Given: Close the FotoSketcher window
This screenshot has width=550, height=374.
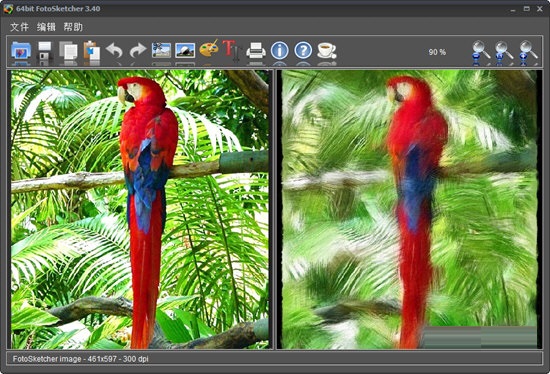Looking at the screenshot, I should click(540, 9).
